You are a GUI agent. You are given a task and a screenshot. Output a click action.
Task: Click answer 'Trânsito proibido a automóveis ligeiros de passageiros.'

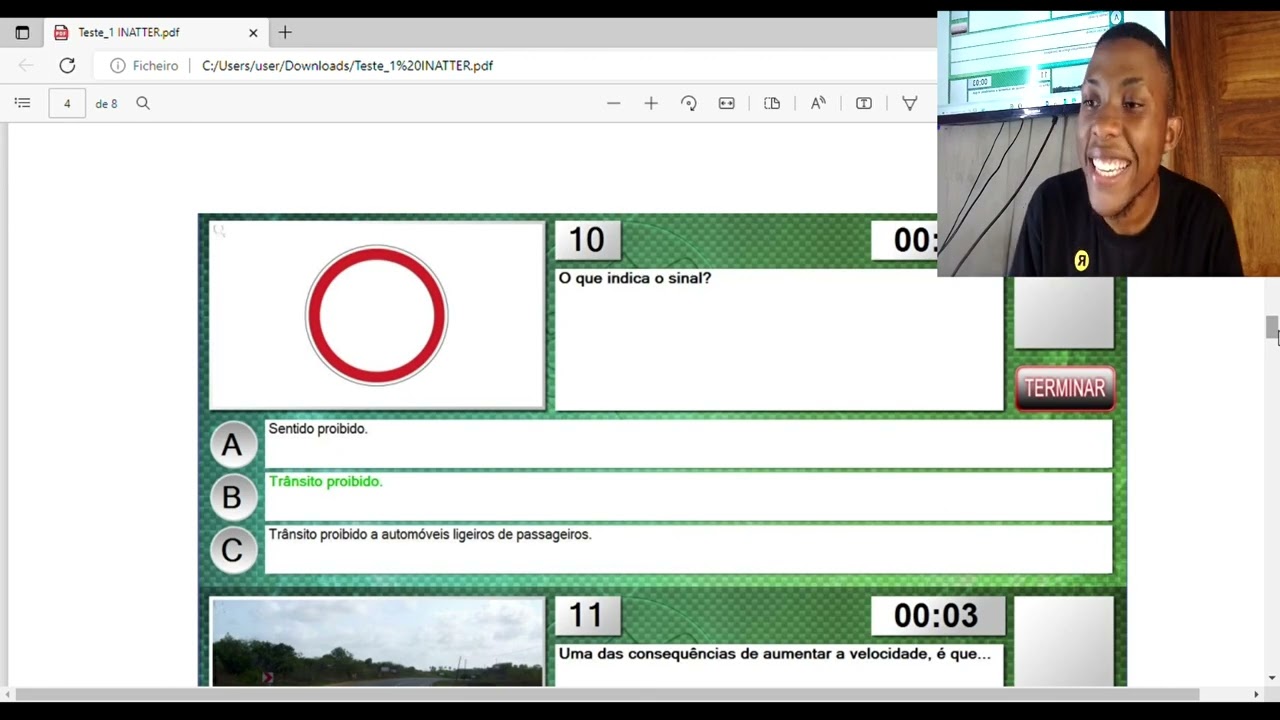430,535
